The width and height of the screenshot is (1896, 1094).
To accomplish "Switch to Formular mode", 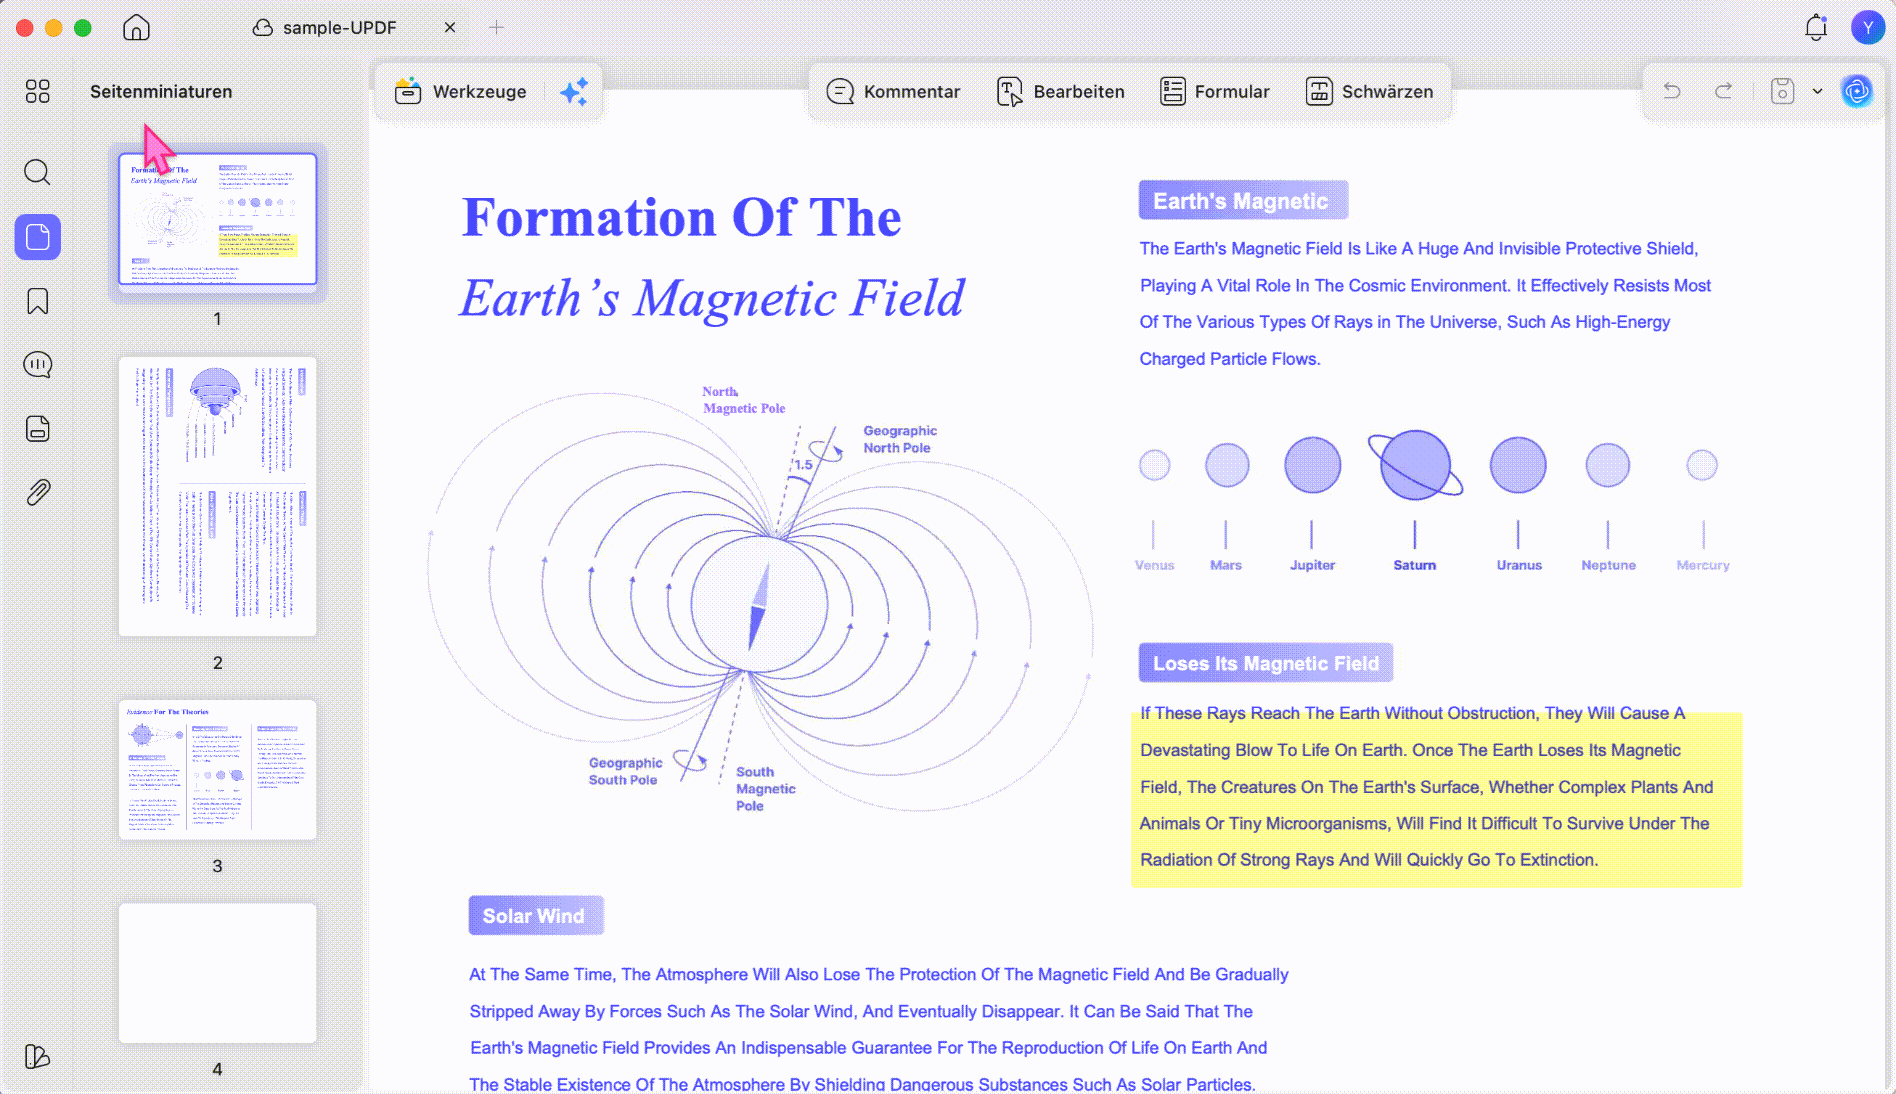I will click(1215, 91).
